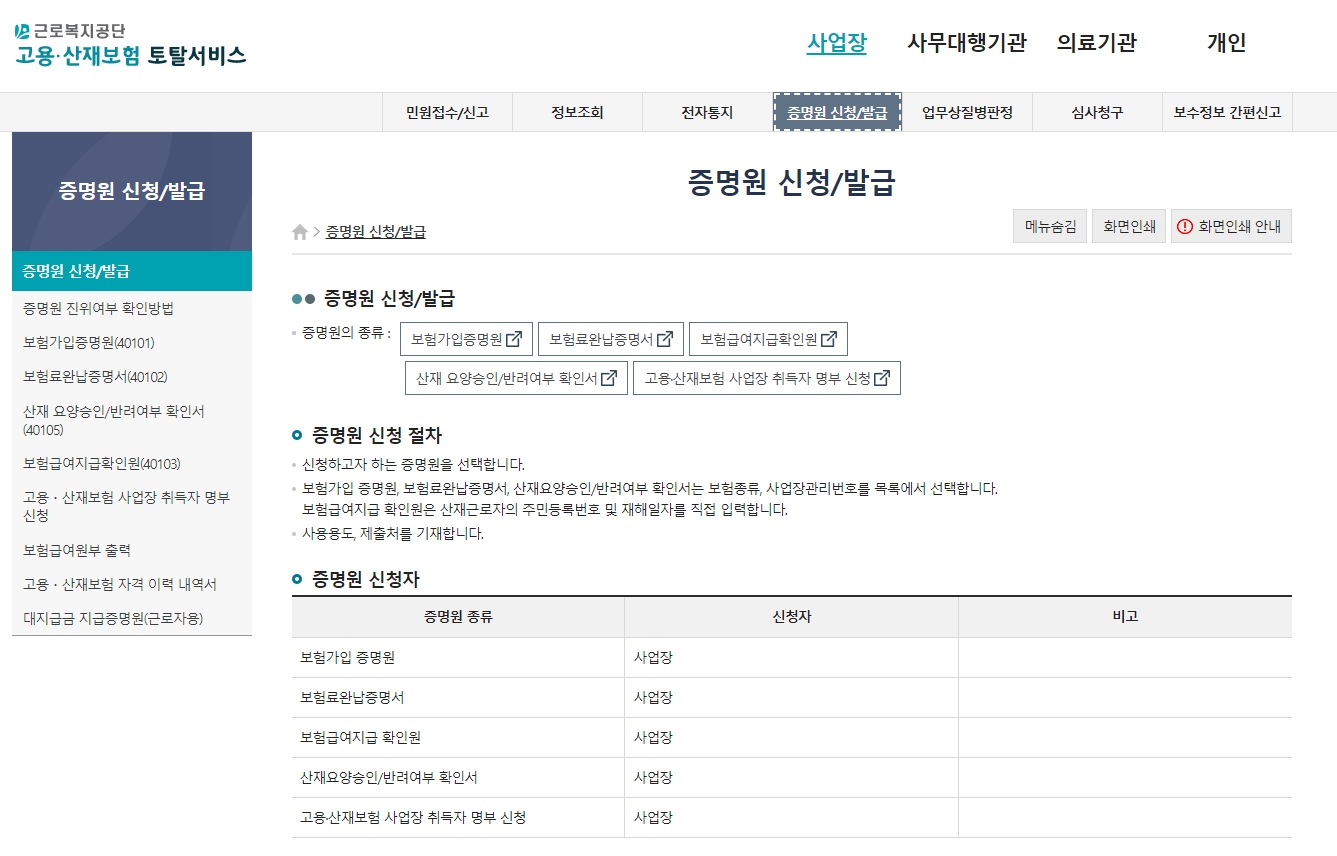1337x856 pixels.
Task: Click the home icon in the breadcrumb
Action: tap(298, 231)
